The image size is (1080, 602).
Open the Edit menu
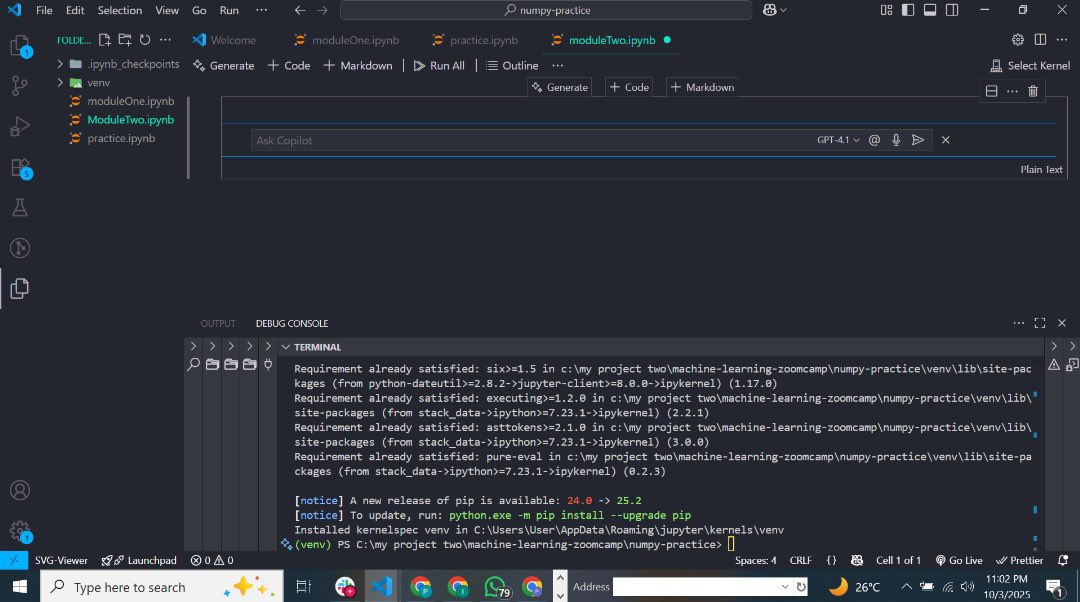pos(74,10)
